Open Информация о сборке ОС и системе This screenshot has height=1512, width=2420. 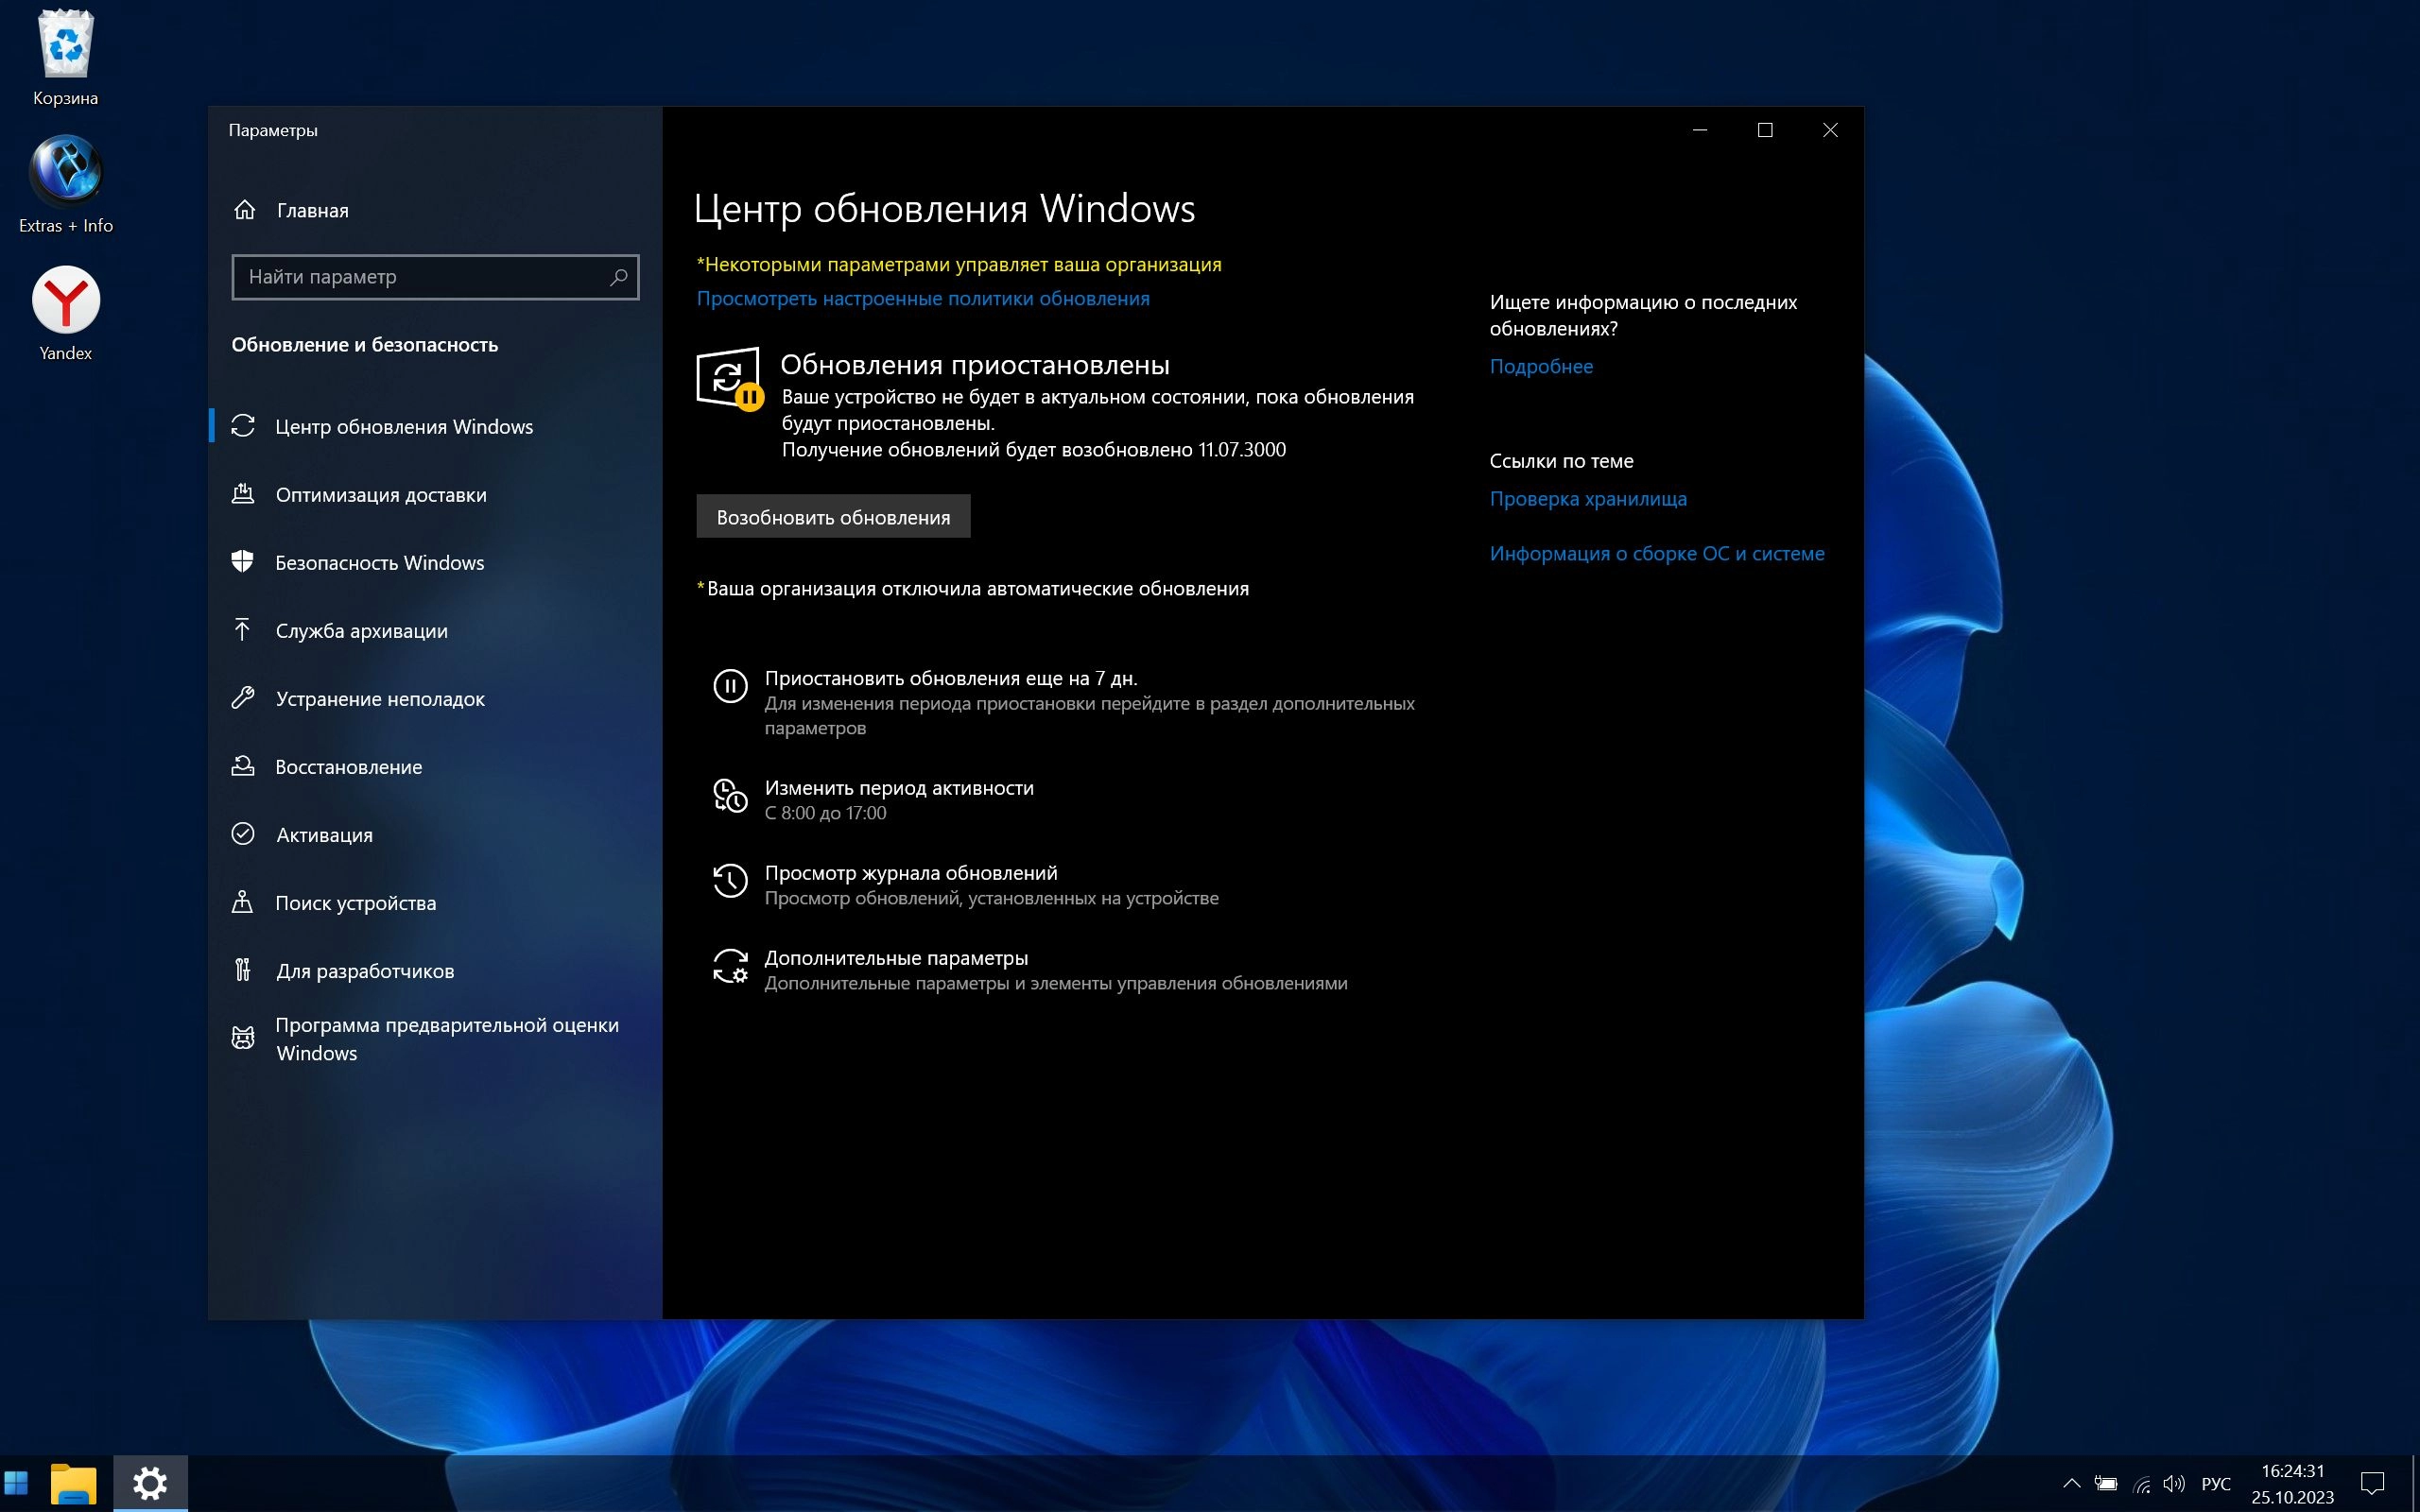click(1656, 554)
